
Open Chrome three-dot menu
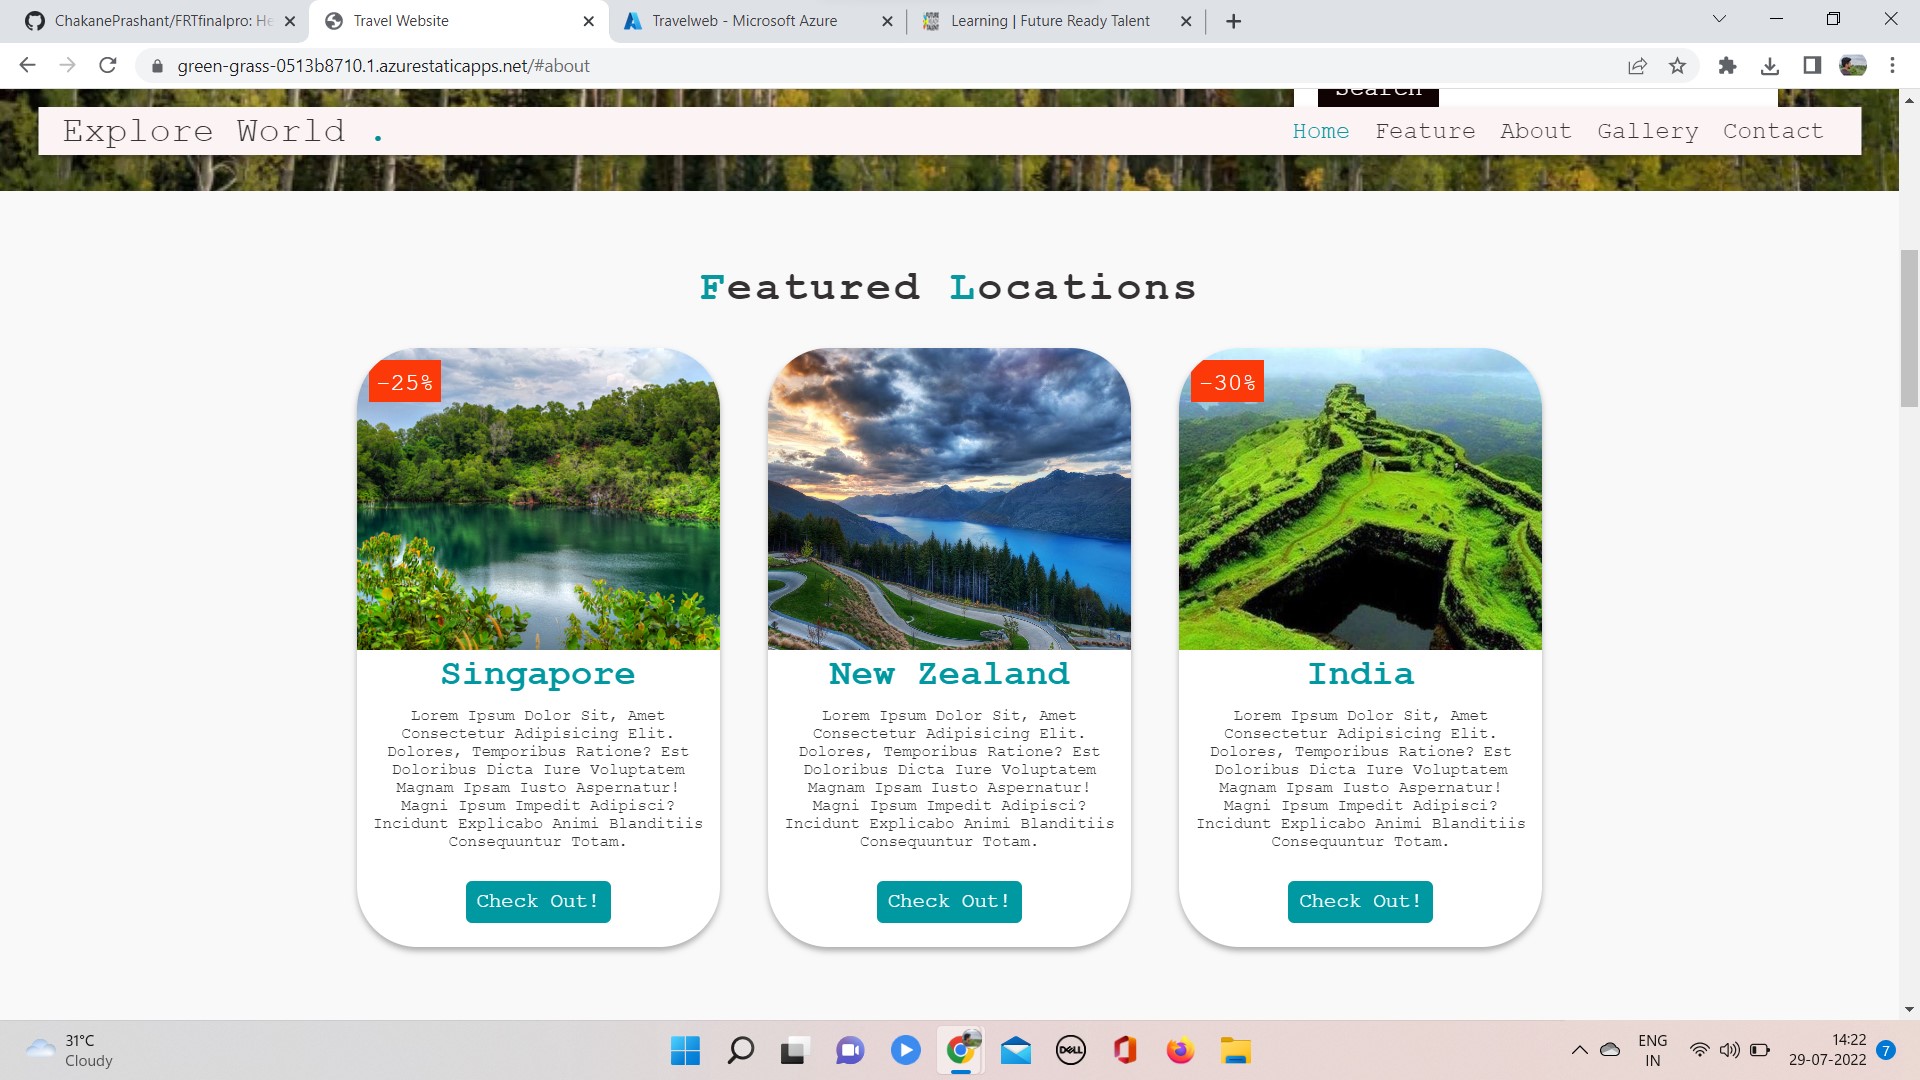[1892, 66]
